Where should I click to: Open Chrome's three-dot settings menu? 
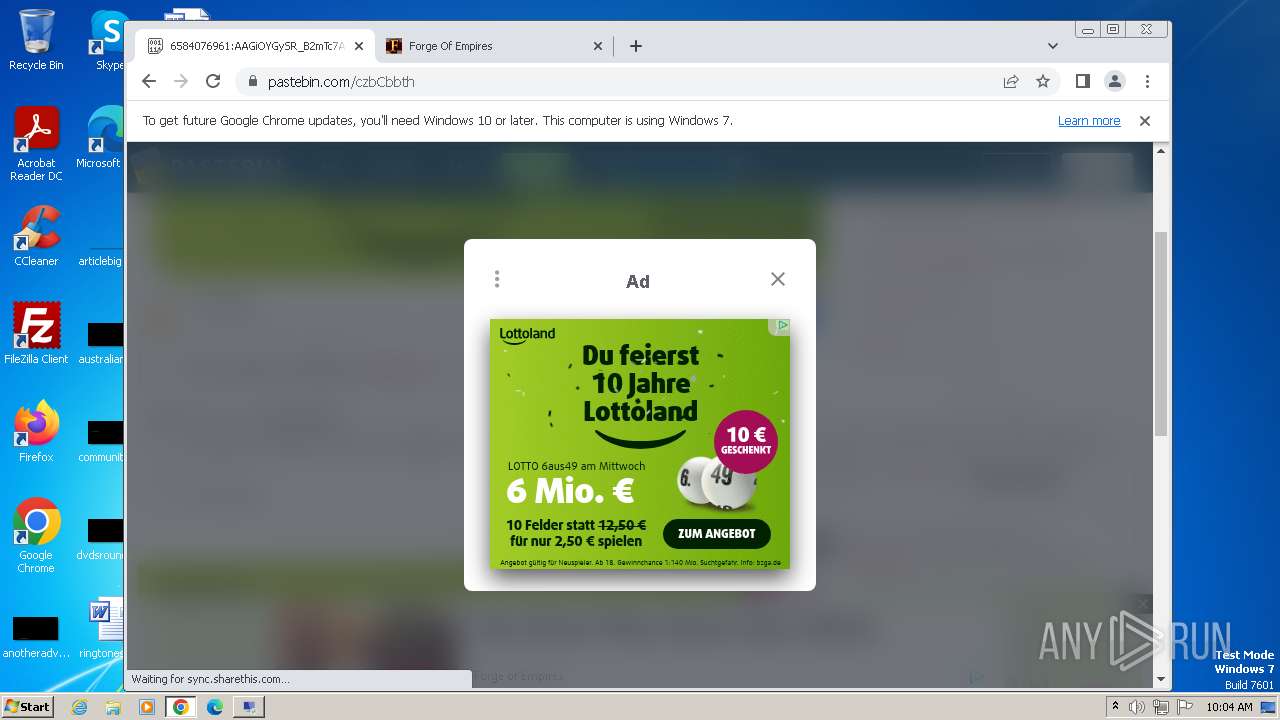coord(1147,81)
